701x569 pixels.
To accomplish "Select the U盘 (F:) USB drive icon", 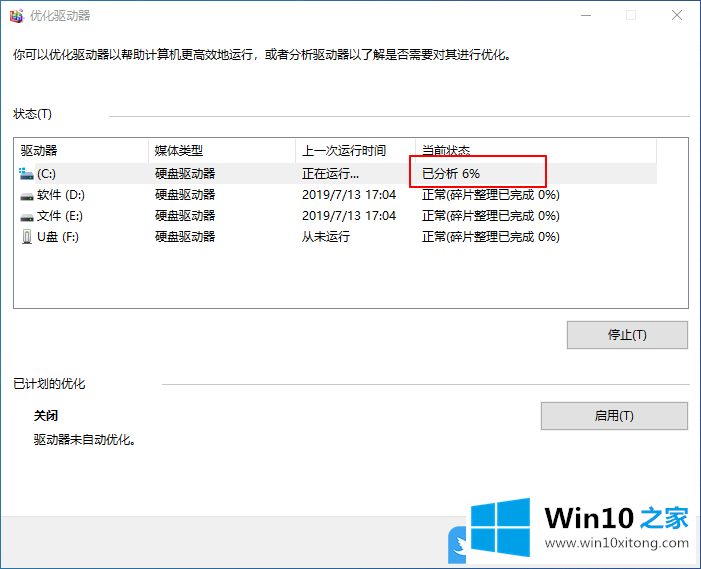I will point(27,237).
